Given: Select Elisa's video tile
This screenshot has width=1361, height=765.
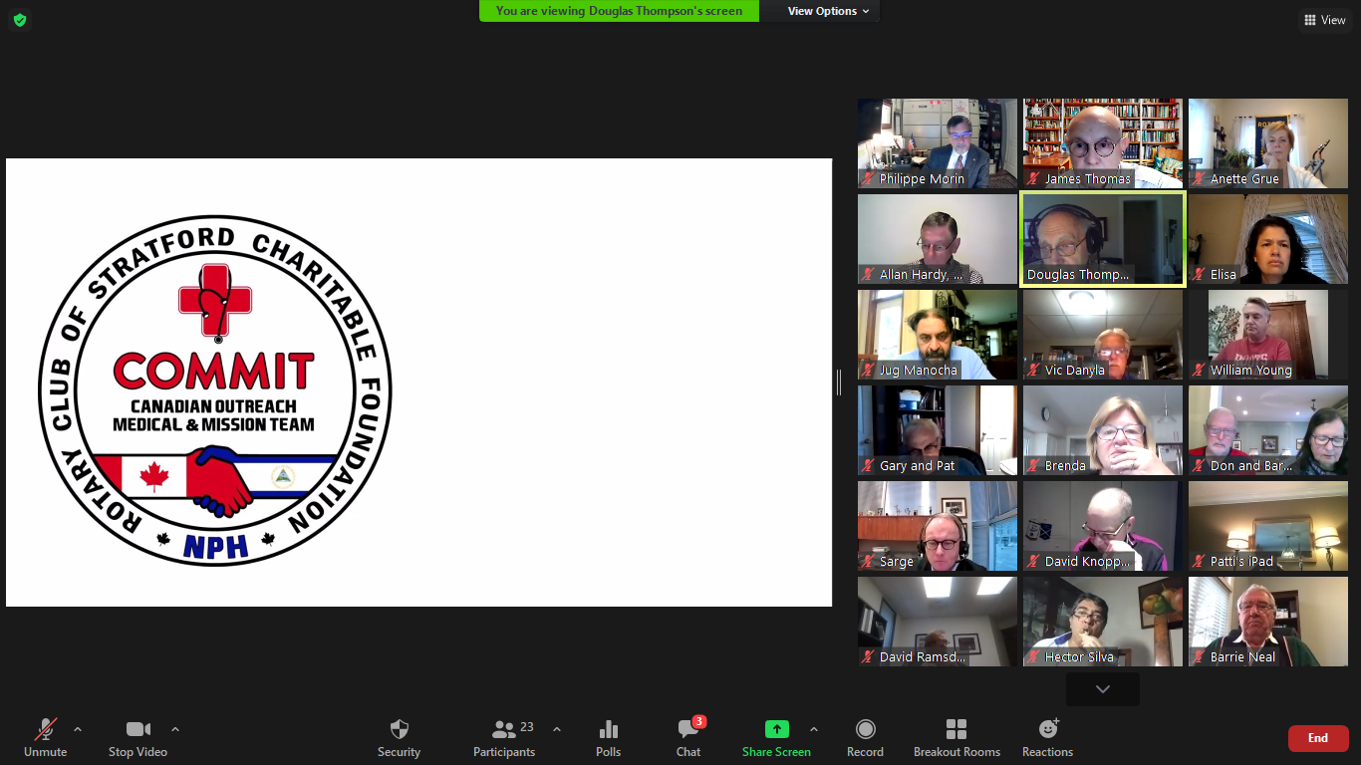Looking at the screenshot, I should click(x=1268, y=239).
